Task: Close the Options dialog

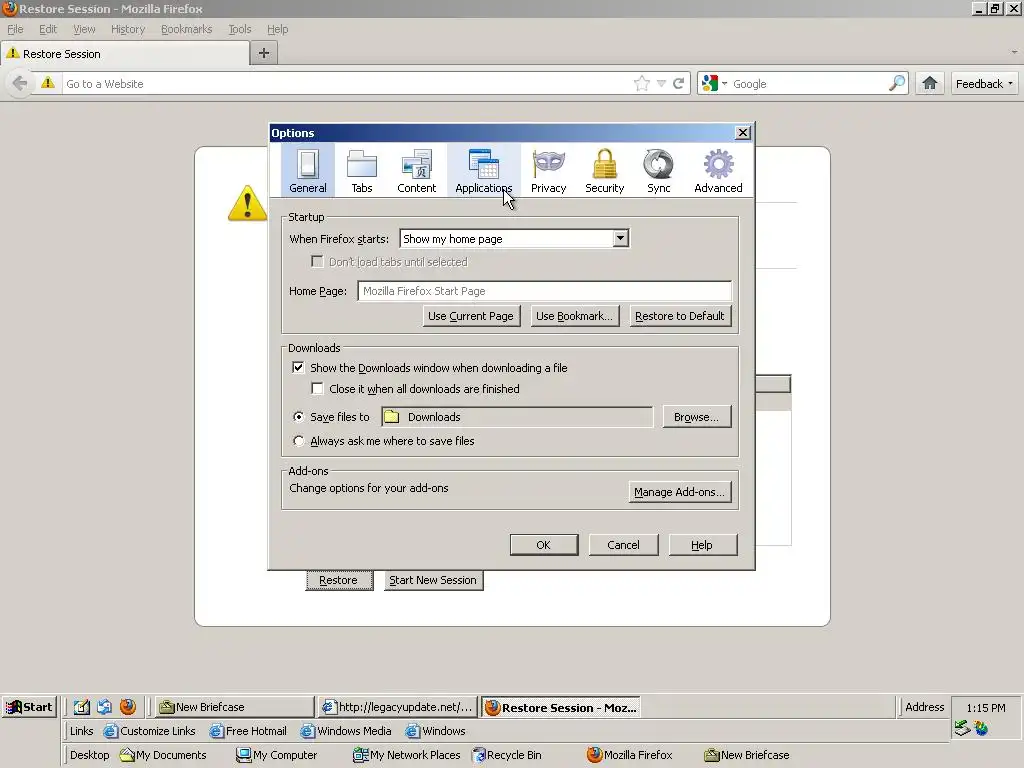Action: 743,133
